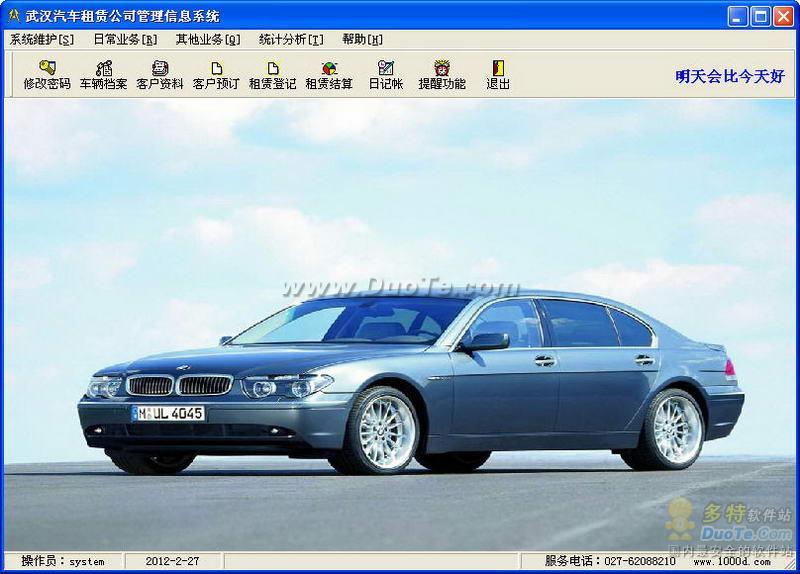Open 客户资料 customer info icon
Viewport: 800px width, 574px height.
tap(160, 67)
